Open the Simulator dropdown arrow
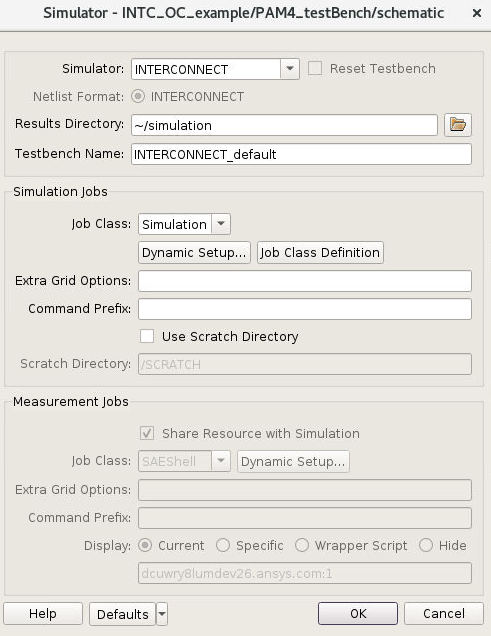 (x=289, y=69)
